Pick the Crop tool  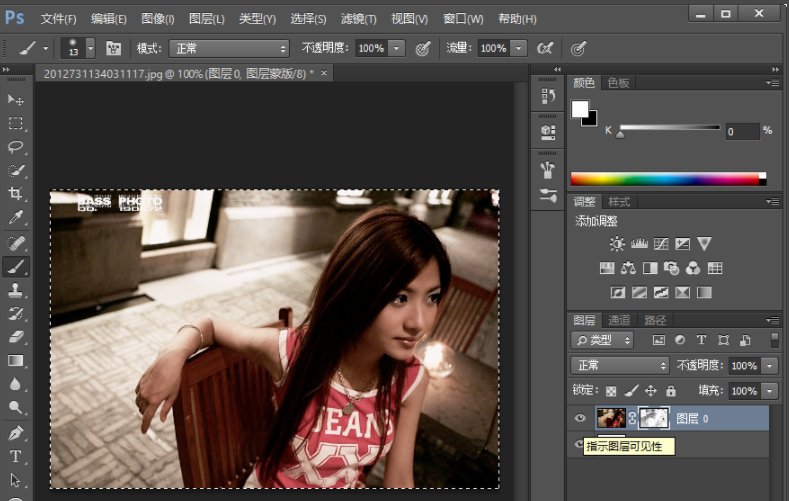[16, 193]
